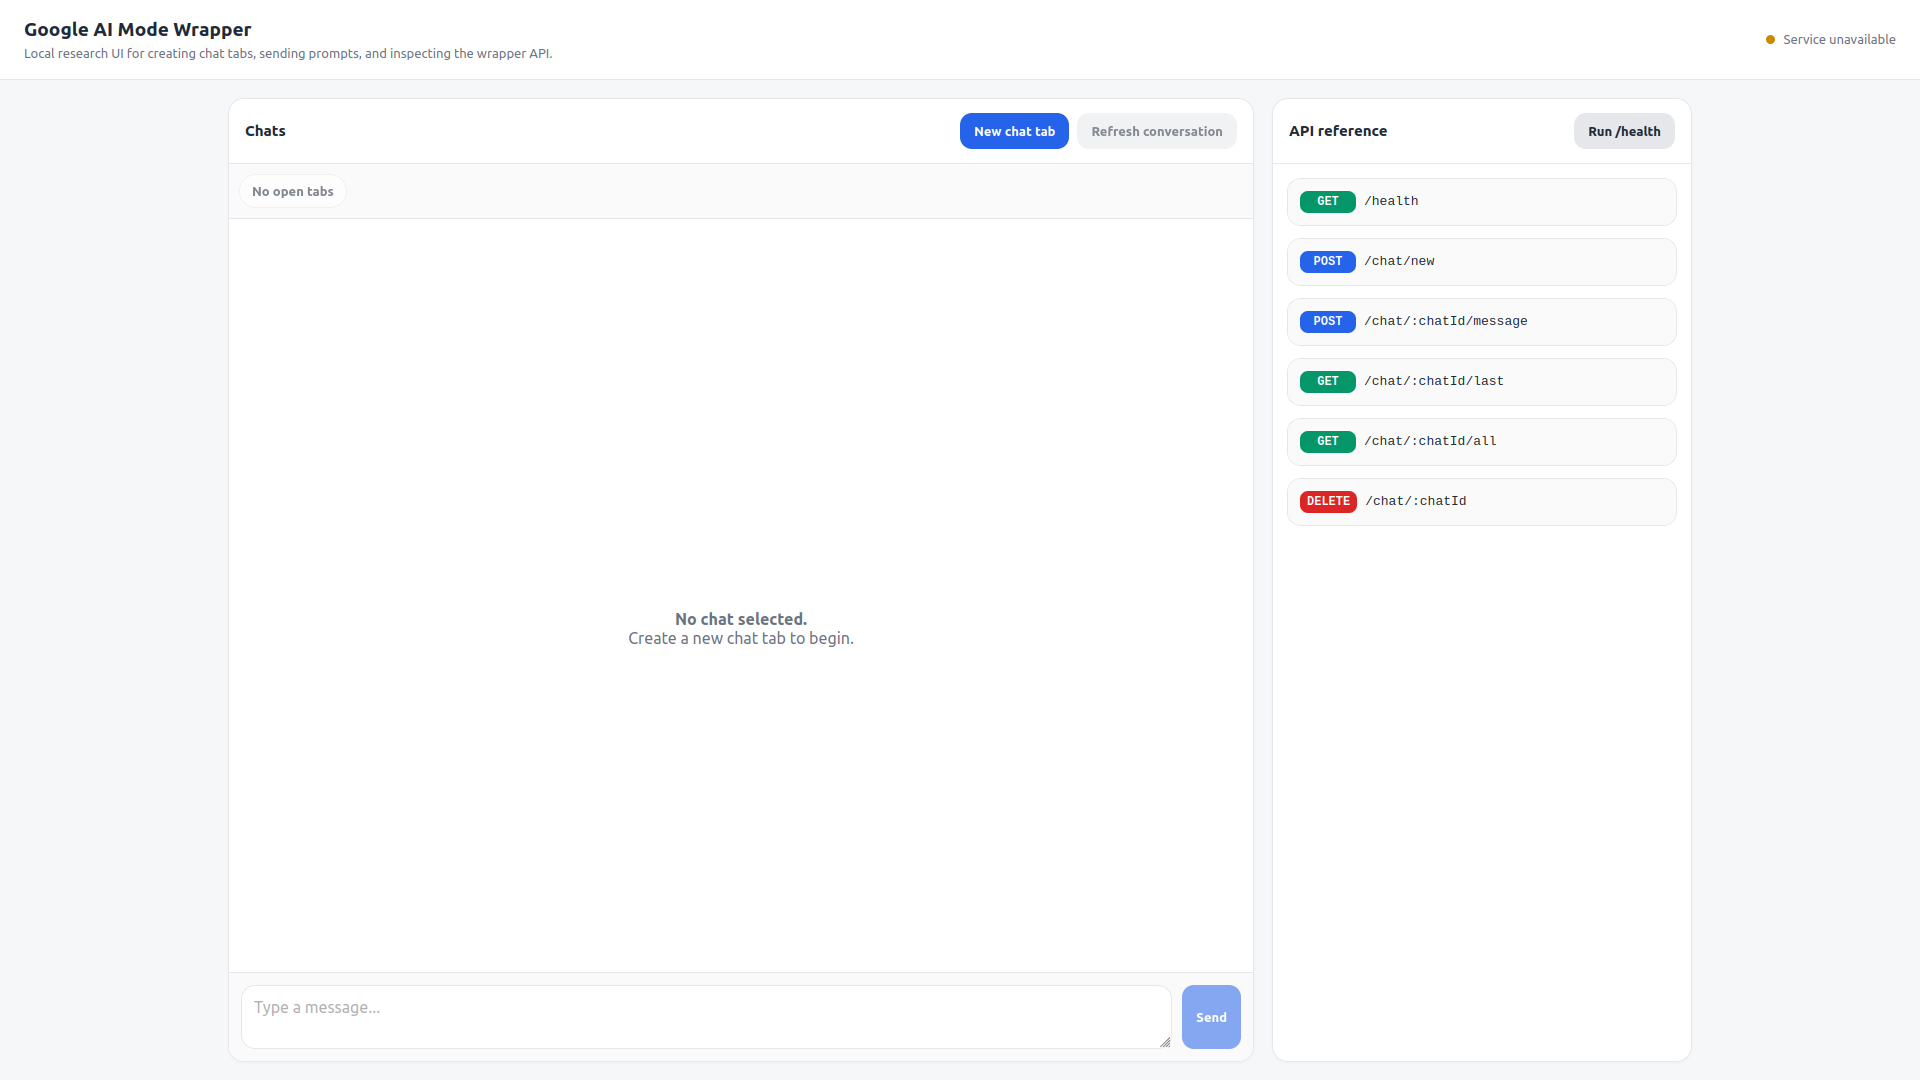The image size is (1920, 1080).
Task: Click the Chats panel heading
Action: point(265,131)
